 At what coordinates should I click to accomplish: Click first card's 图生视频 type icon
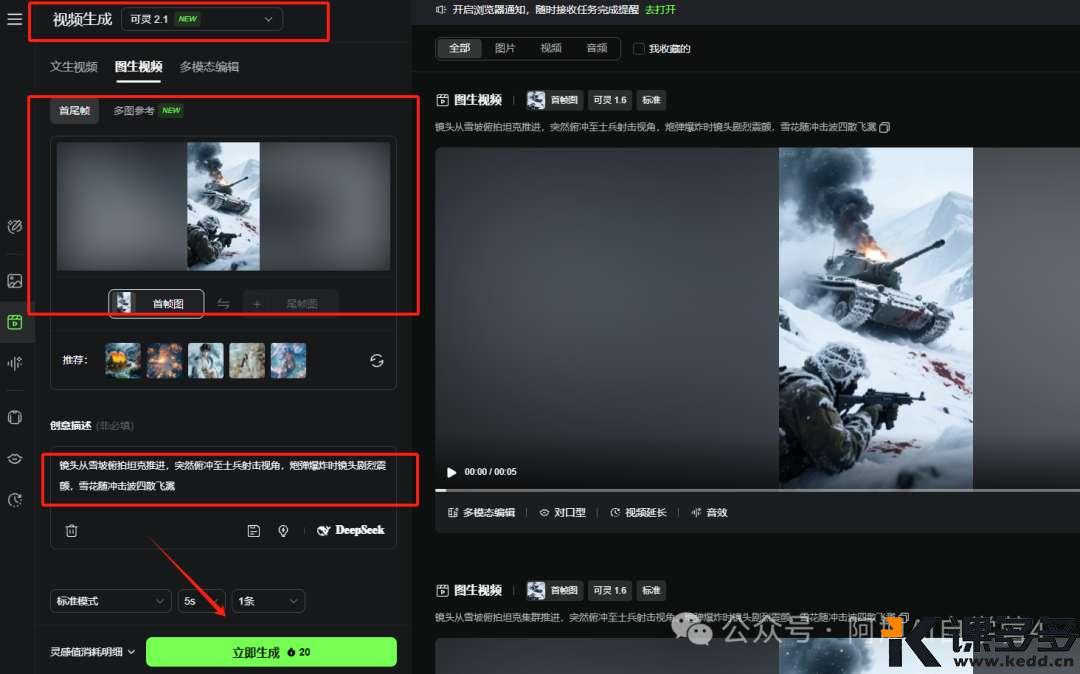442,101
